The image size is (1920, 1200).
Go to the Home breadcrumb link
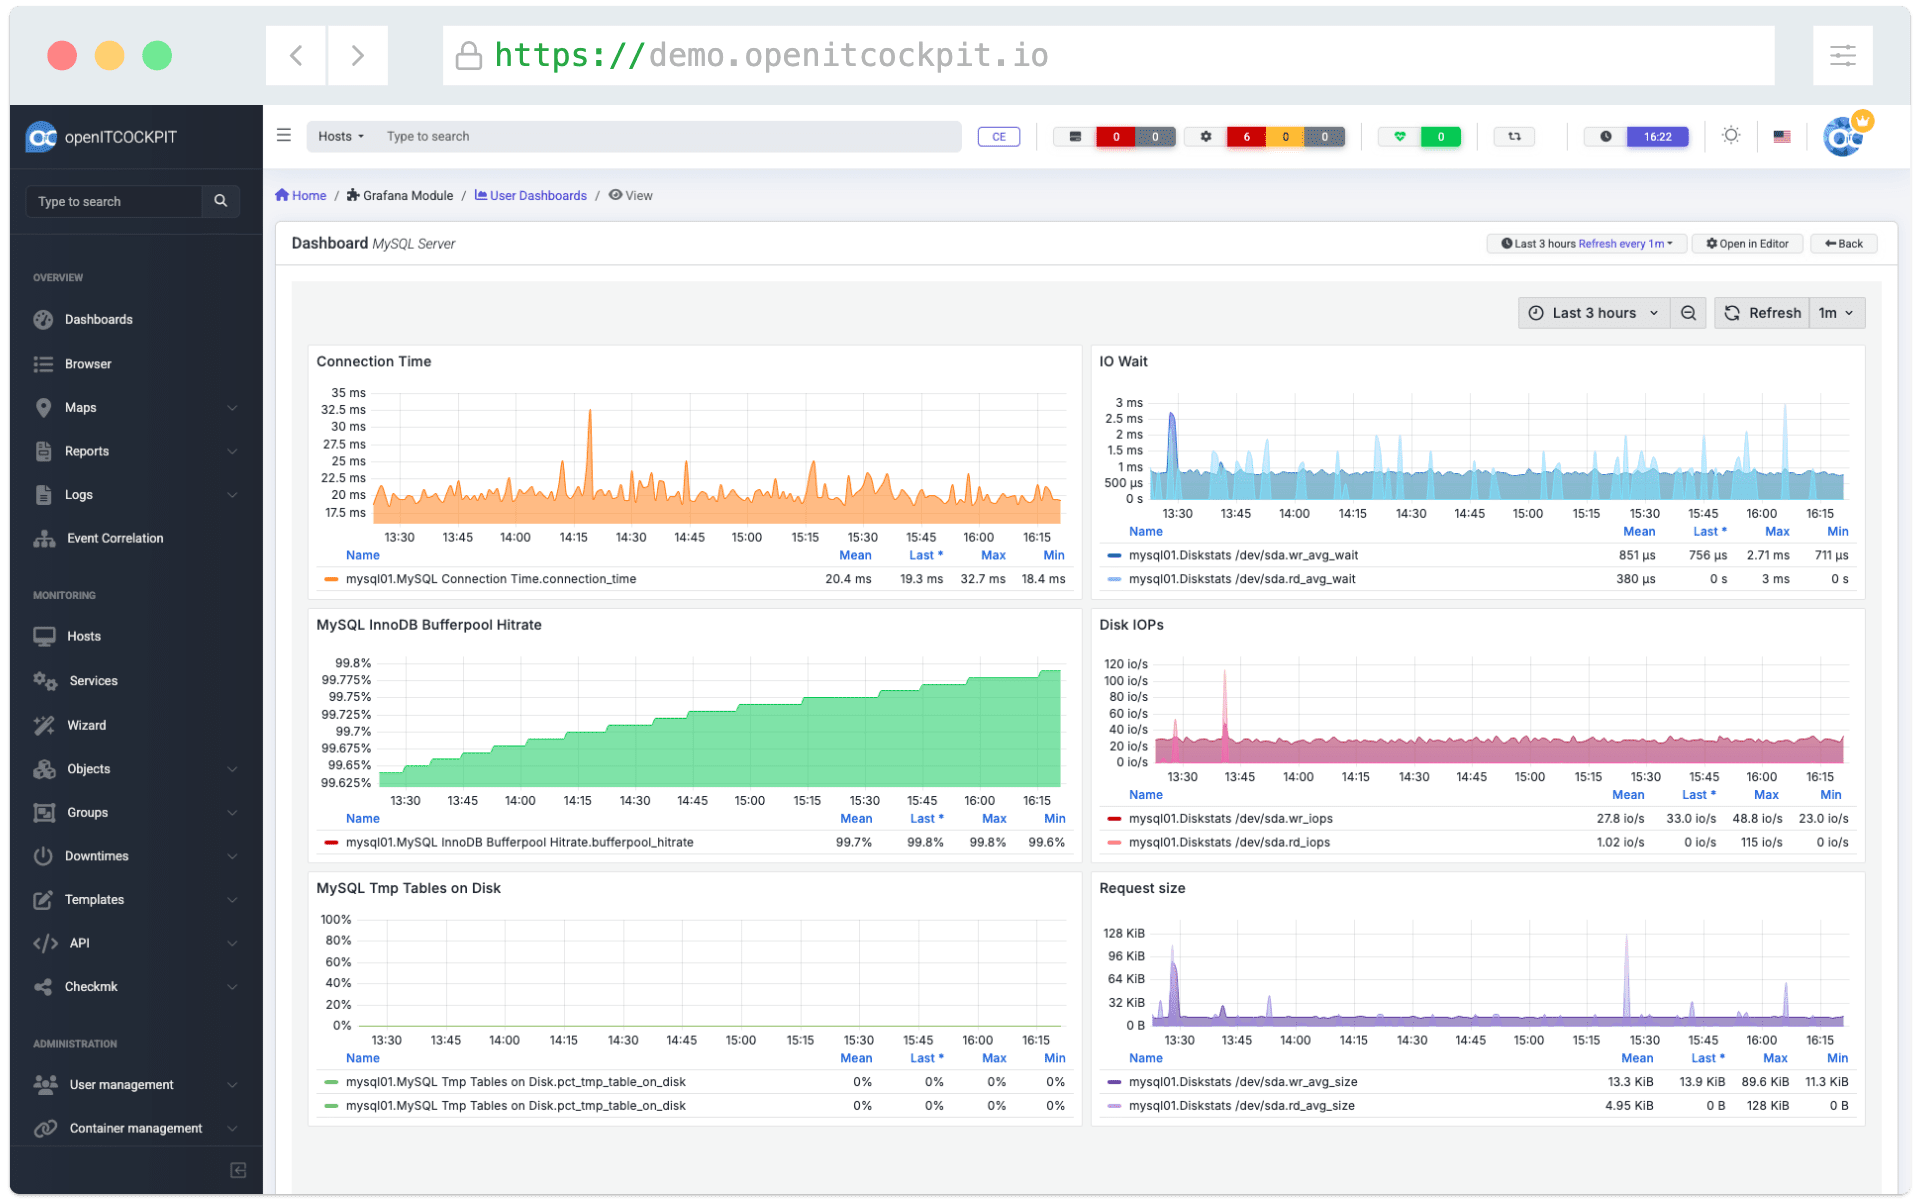(x=301, y=196)
